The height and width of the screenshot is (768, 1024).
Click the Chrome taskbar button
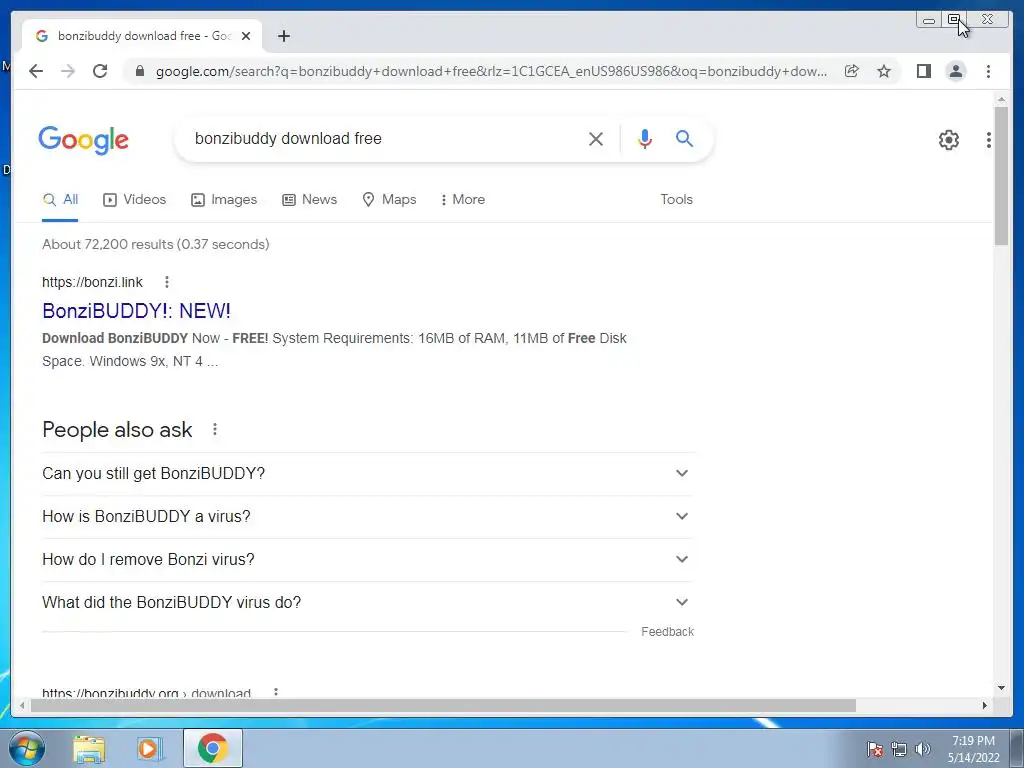click(212, 748)
